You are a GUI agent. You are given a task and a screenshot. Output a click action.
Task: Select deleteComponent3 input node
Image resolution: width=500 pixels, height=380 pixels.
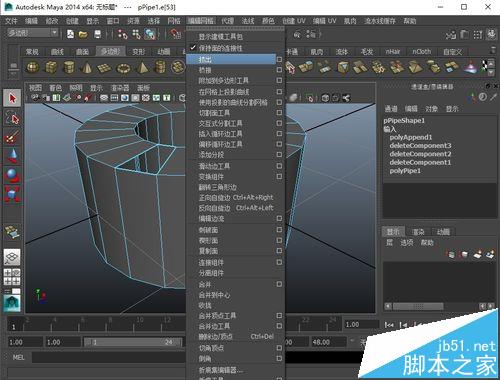(420, 145)
